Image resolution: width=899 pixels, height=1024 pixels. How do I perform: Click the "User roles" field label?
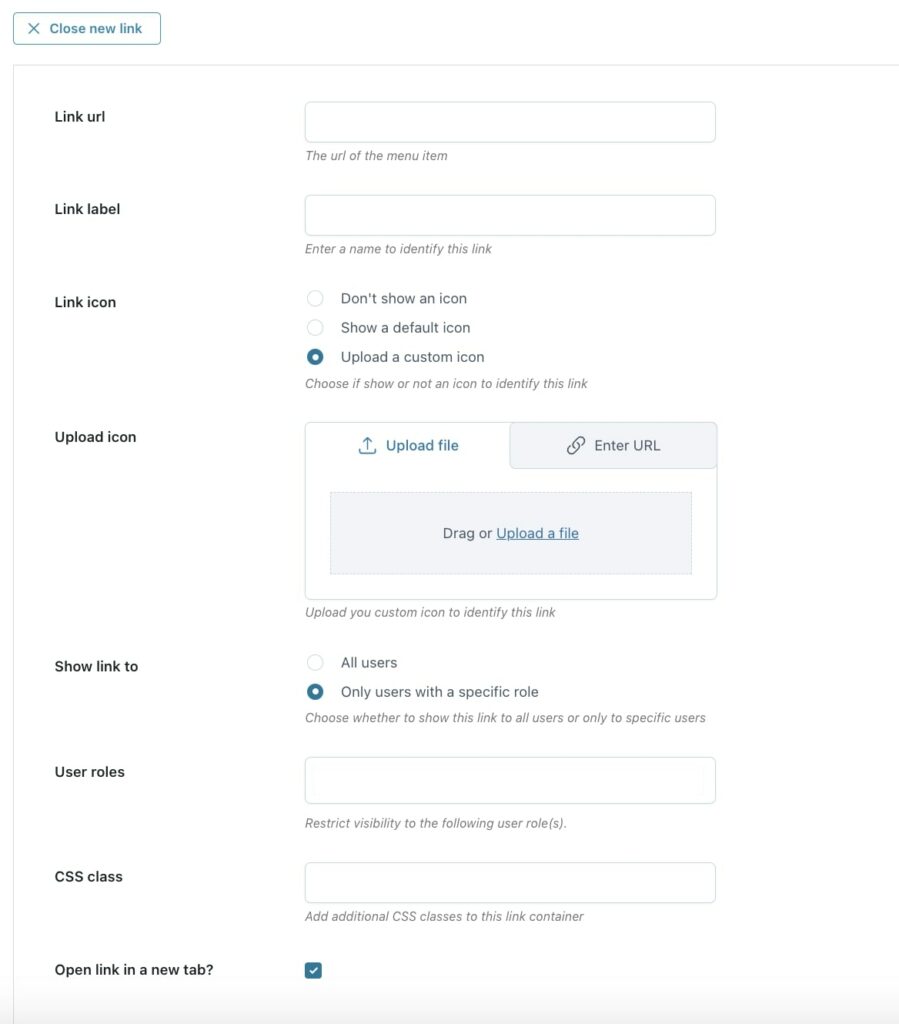coord(89,772)
